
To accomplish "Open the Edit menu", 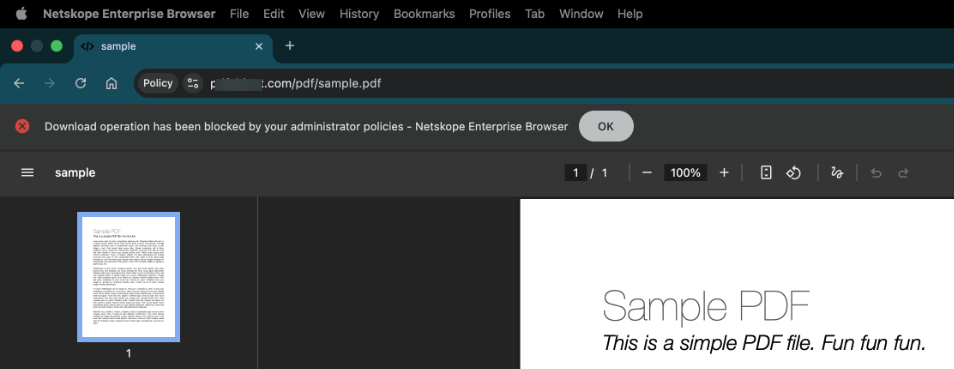I will [274, 13].
